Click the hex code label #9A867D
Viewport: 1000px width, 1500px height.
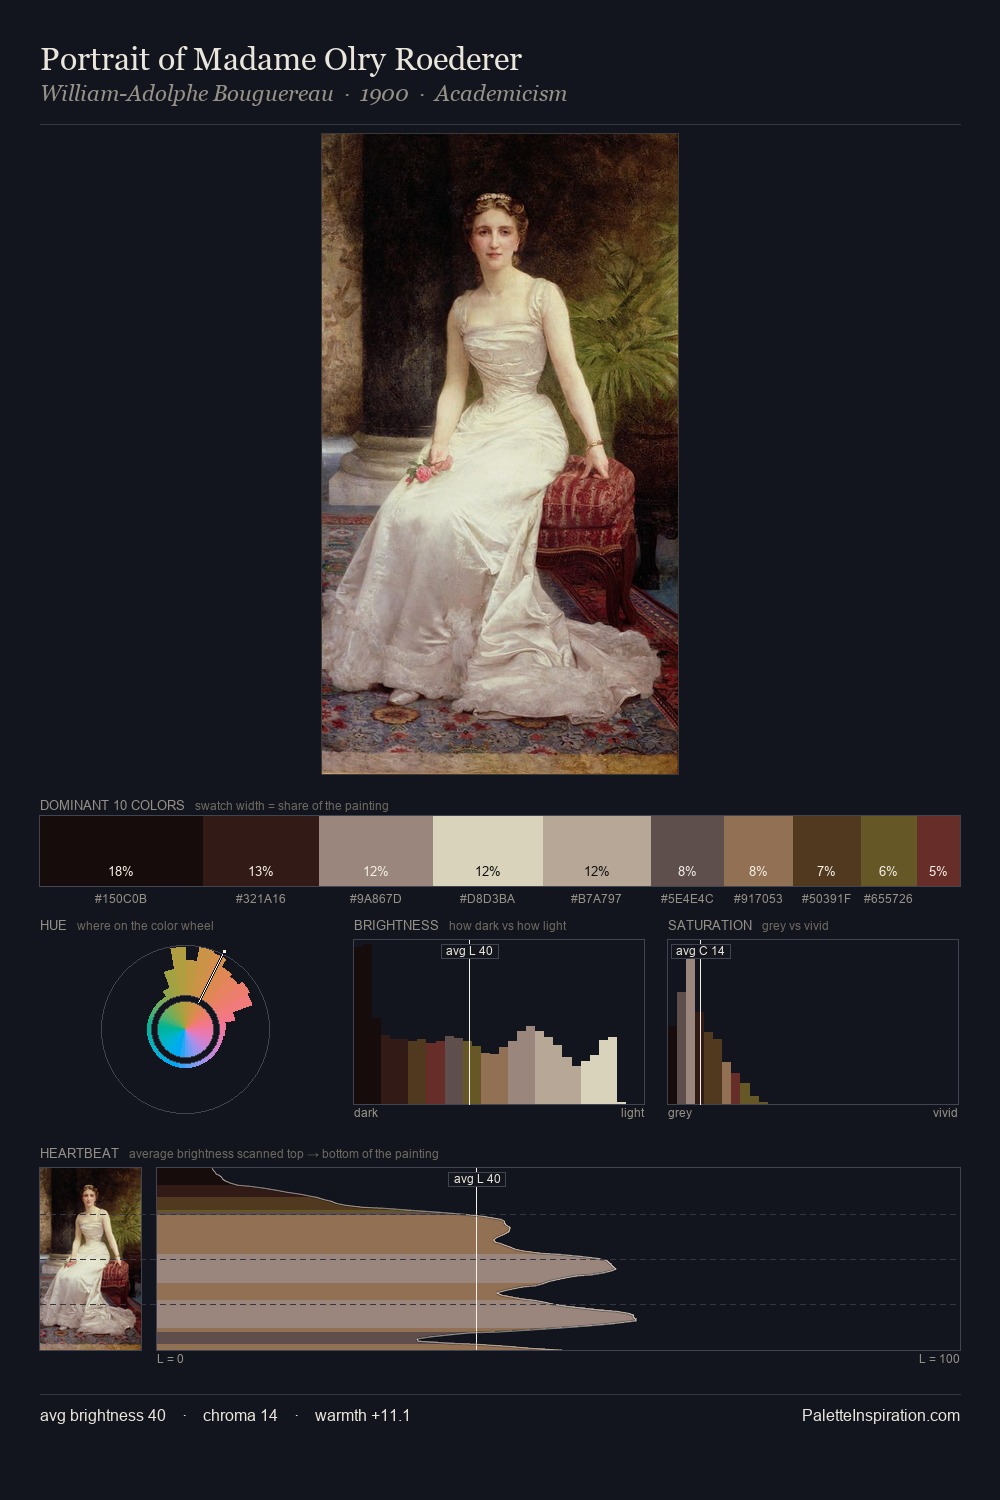tap(376, 899)
